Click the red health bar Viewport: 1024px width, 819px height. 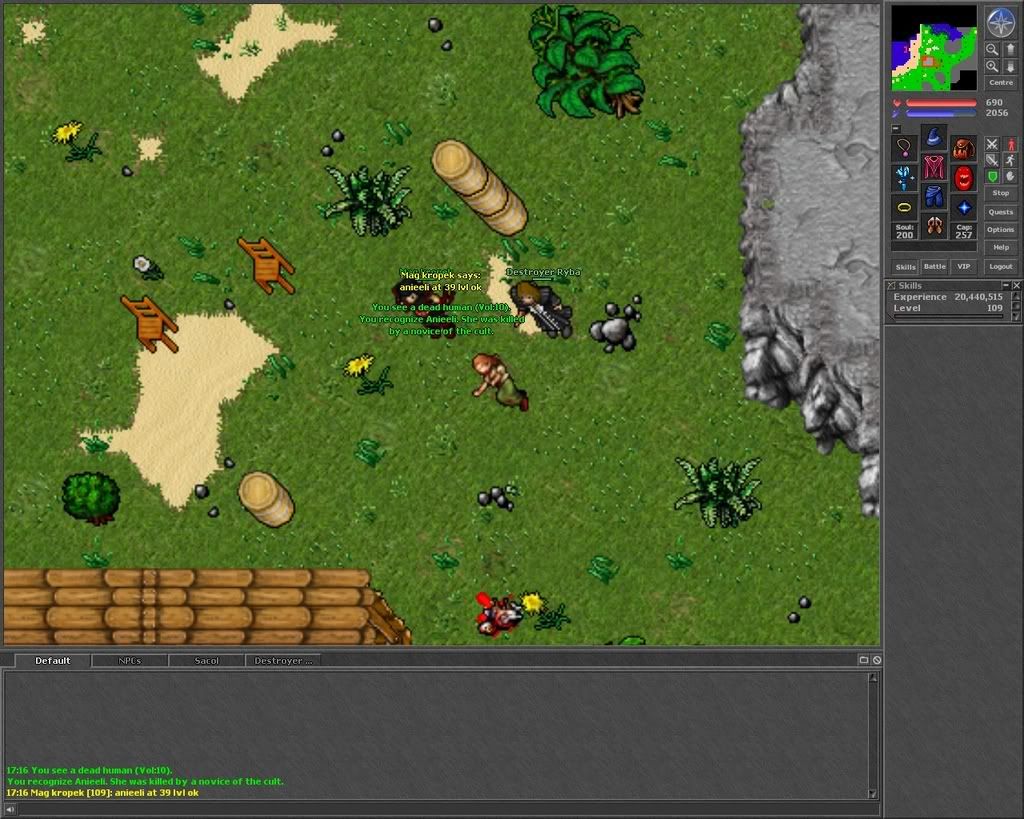pos(941,103)
